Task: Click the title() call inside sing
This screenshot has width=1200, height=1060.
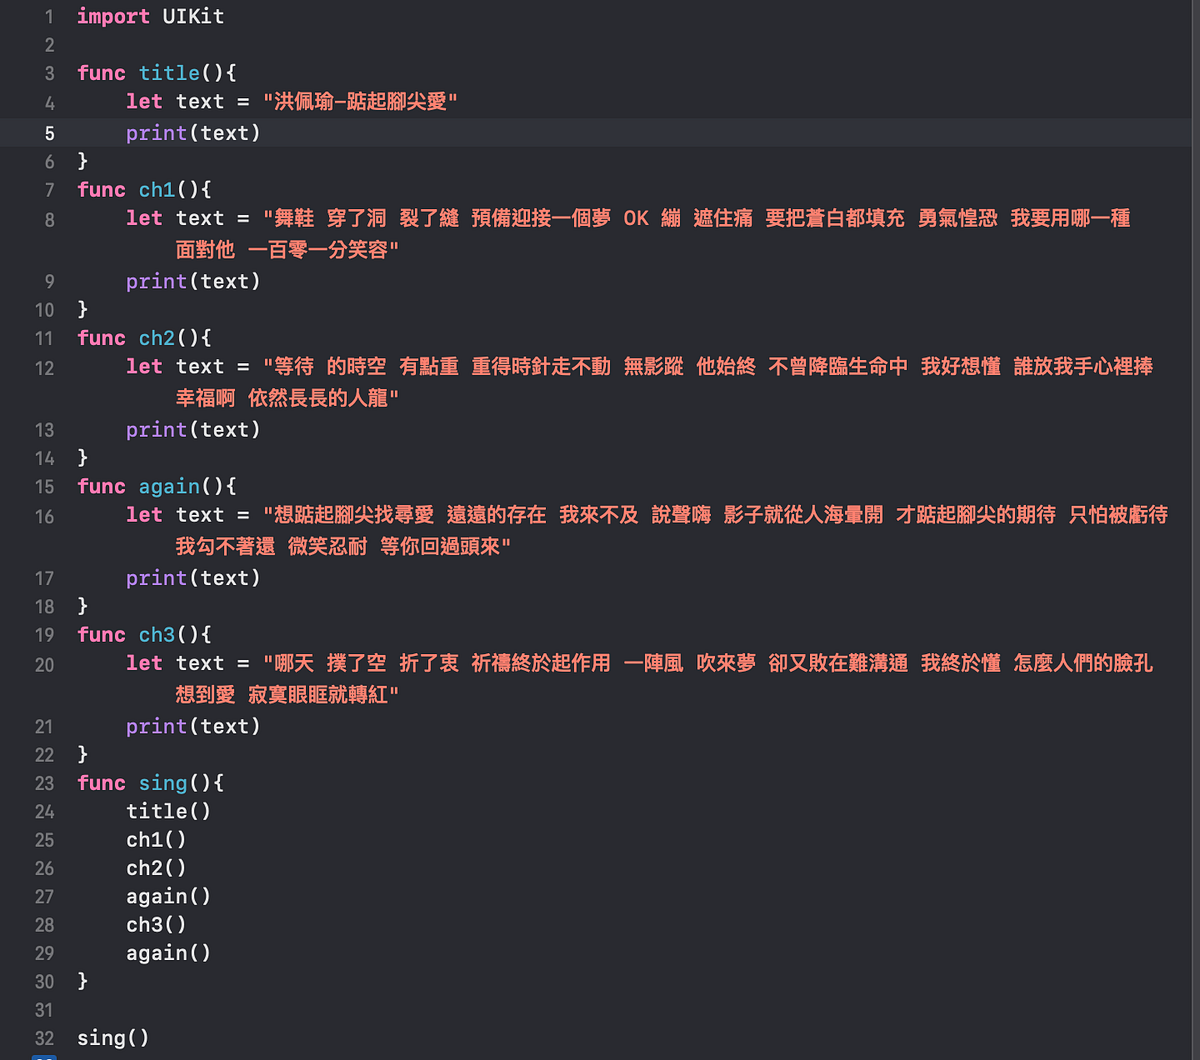Action: [x=168, y=811]
